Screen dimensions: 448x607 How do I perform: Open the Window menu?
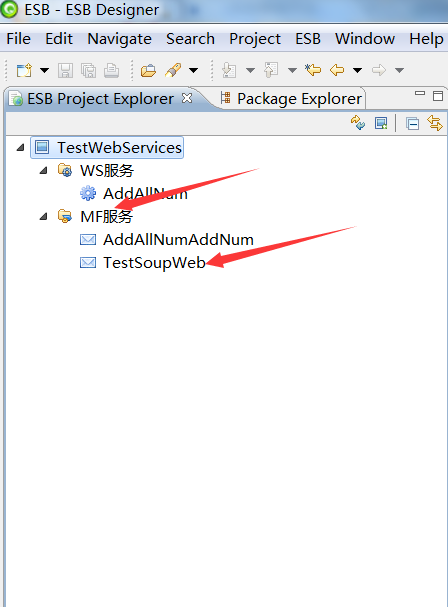tap(365, 39)
